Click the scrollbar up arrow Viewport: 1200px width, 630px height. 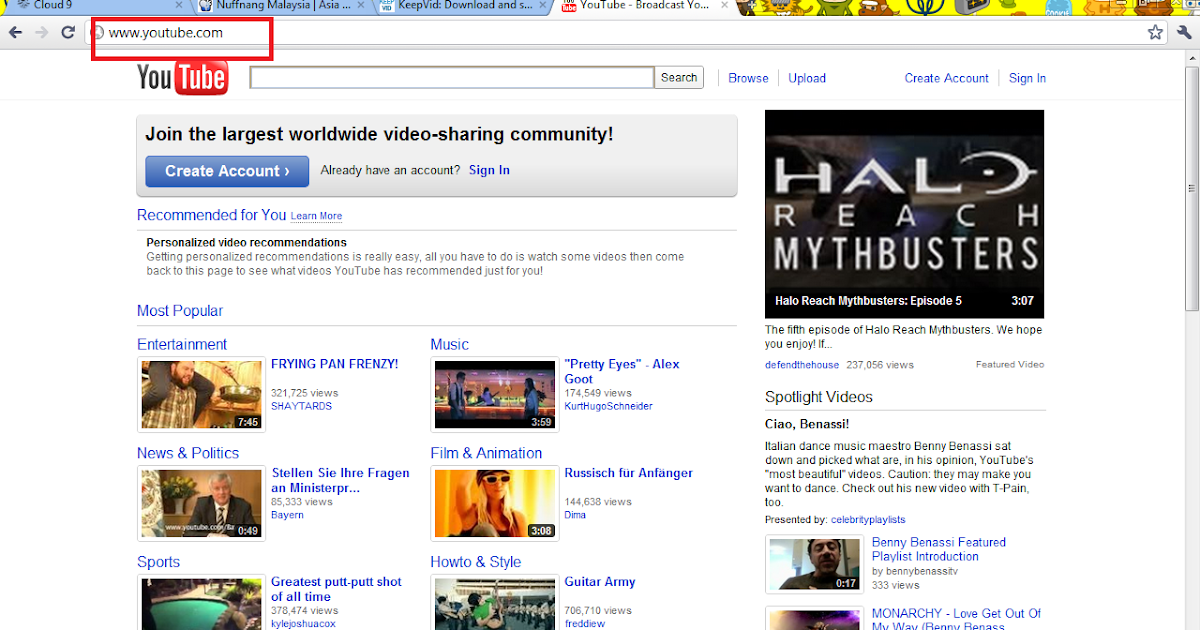click(x=1191, y=59)
